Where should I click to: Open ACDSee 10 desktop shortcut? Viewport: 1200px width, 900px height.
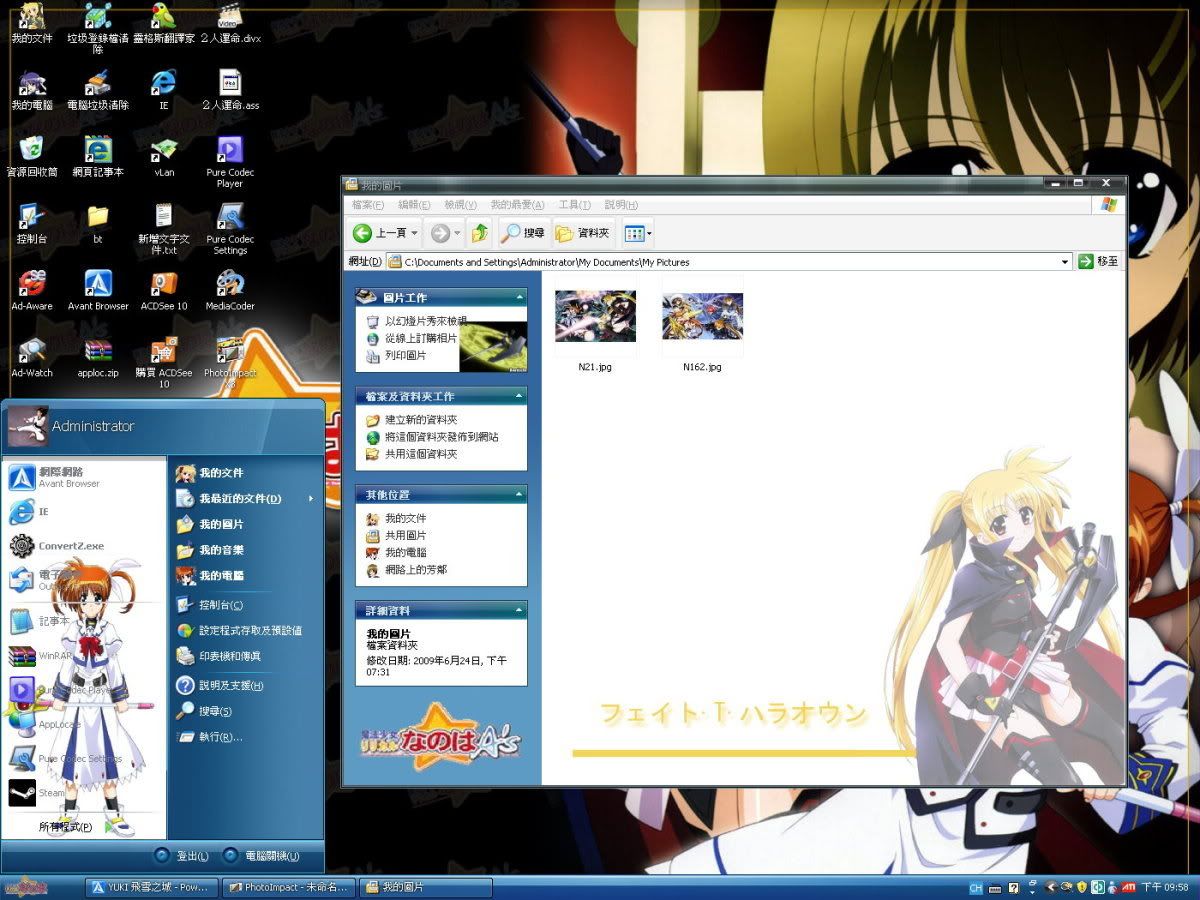164,291
